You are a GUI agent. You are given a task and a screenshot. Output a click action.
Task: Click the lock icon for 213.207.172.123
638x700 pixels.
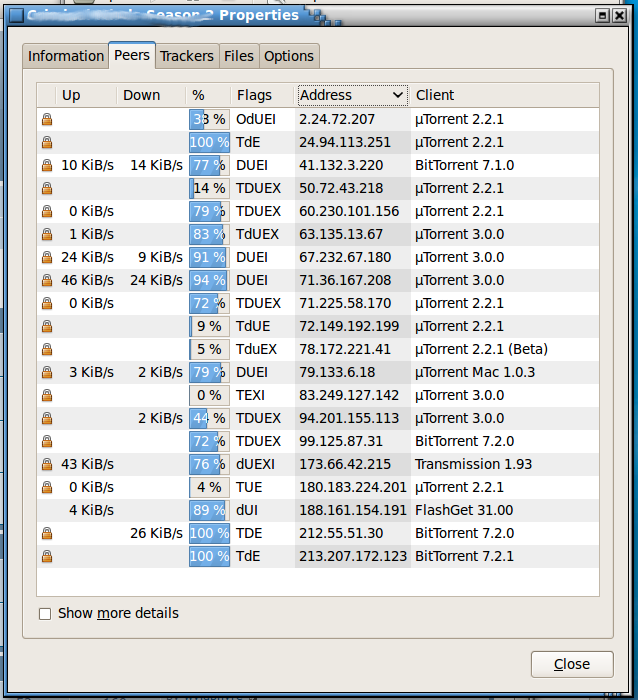pos(47,556)
